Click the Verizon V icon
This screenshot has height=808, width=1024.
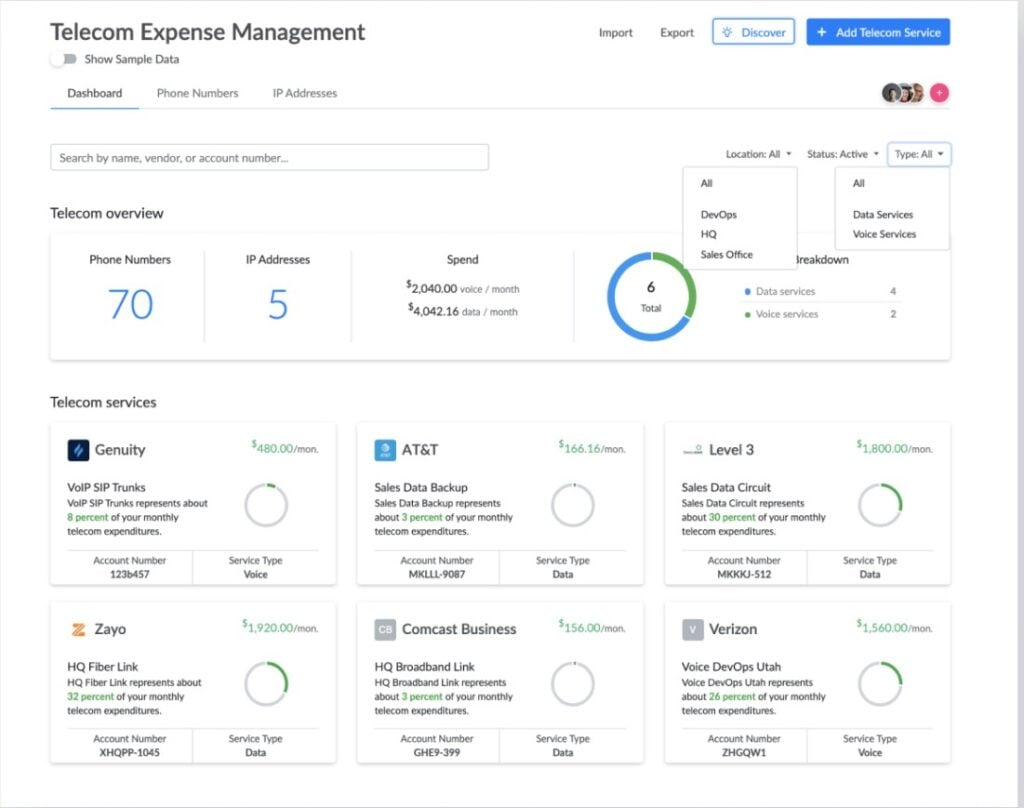pos(692,629)
